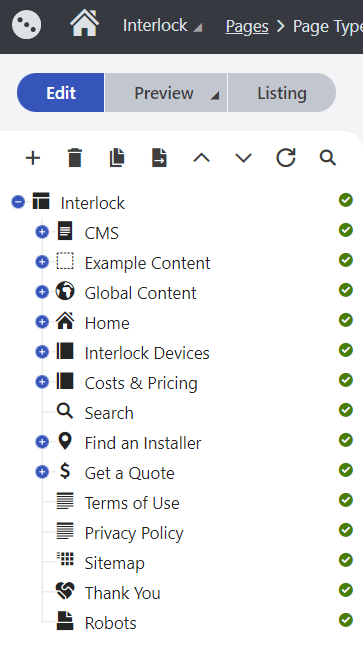
Task: Click the Terms of Use text-lines icon
Action: point(65,501)
